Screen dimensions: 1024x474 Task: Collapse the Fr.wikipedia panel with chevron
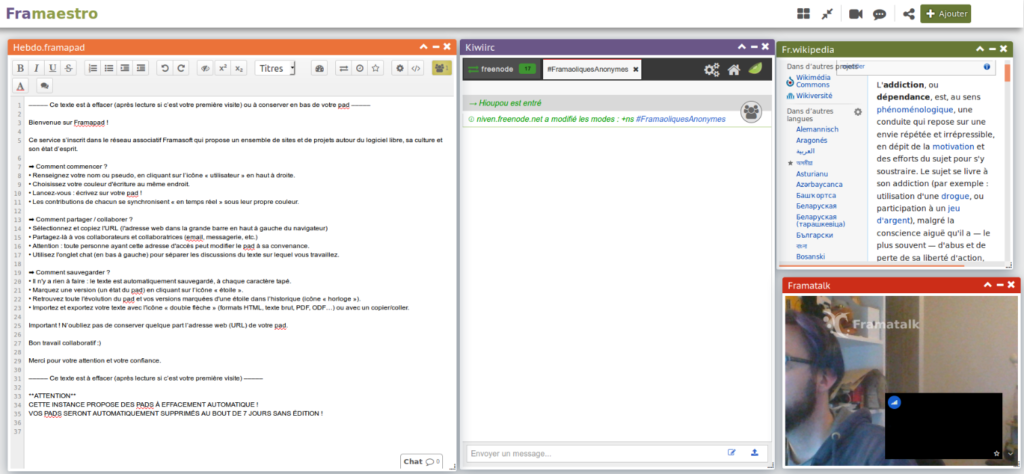[980, 48]
